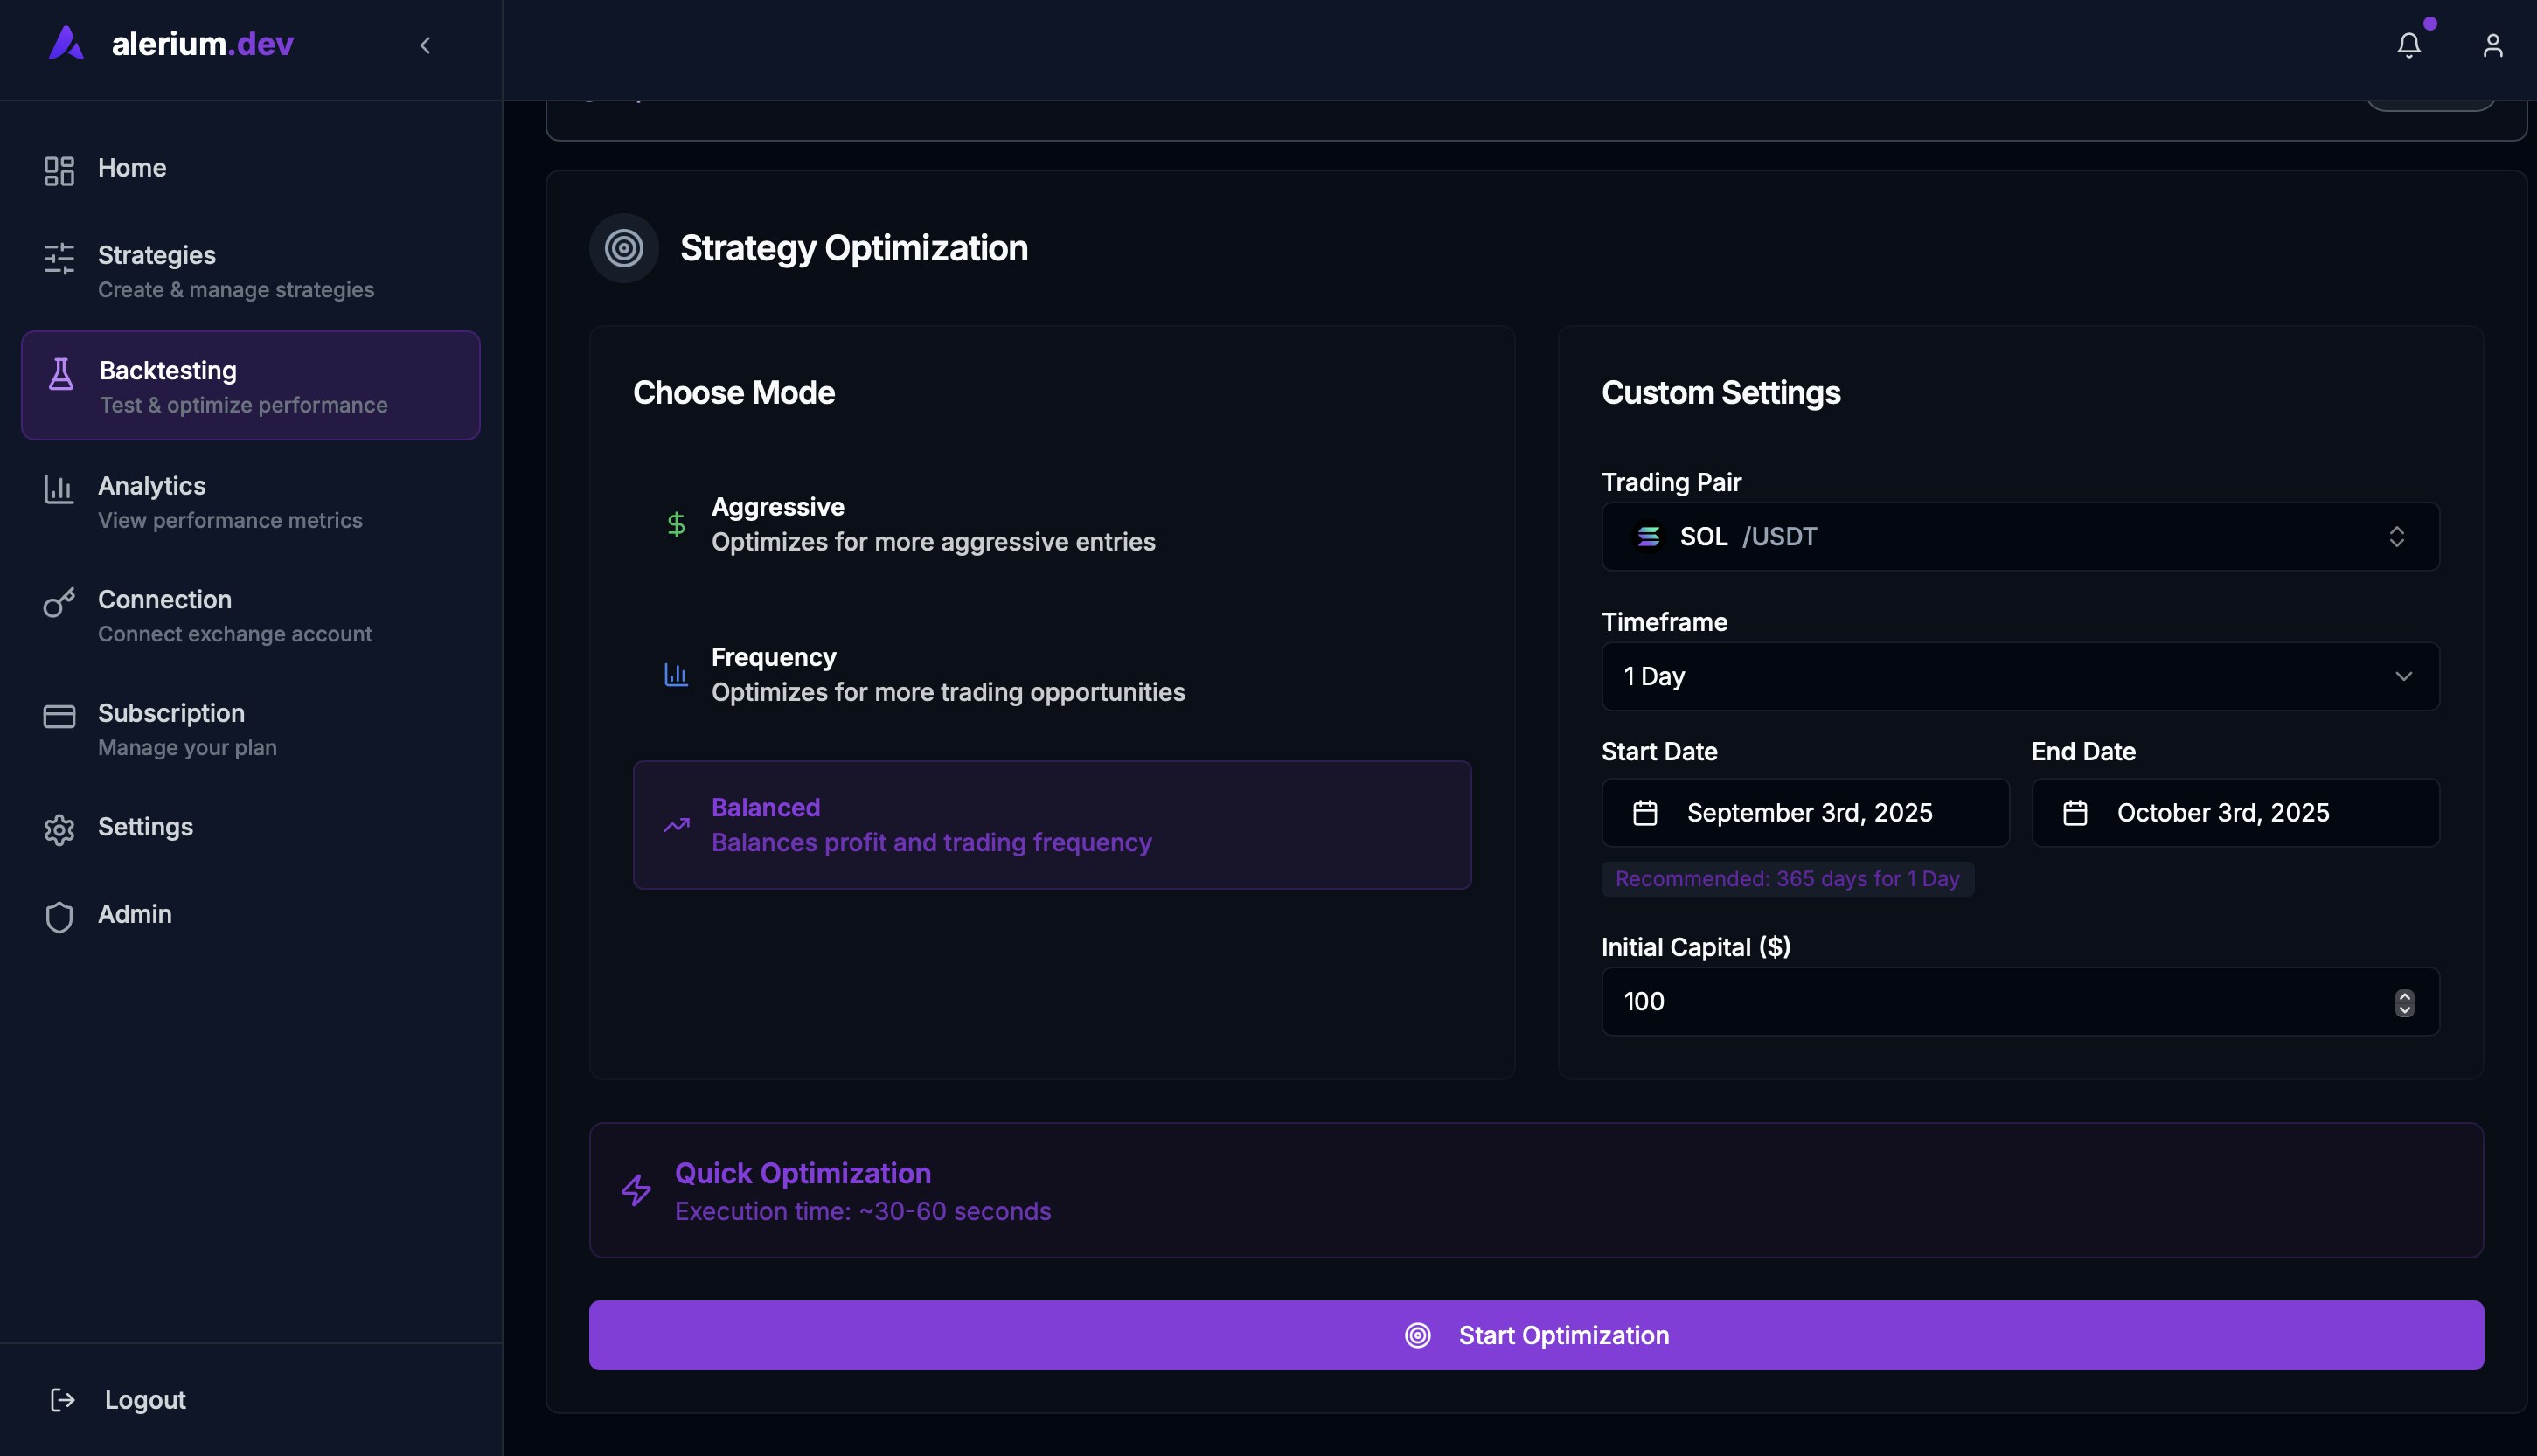The width and height of the screenshot is (2537, 1456).
Task: Click the Start Date calendar icon
Action: tap(1645, 813)
